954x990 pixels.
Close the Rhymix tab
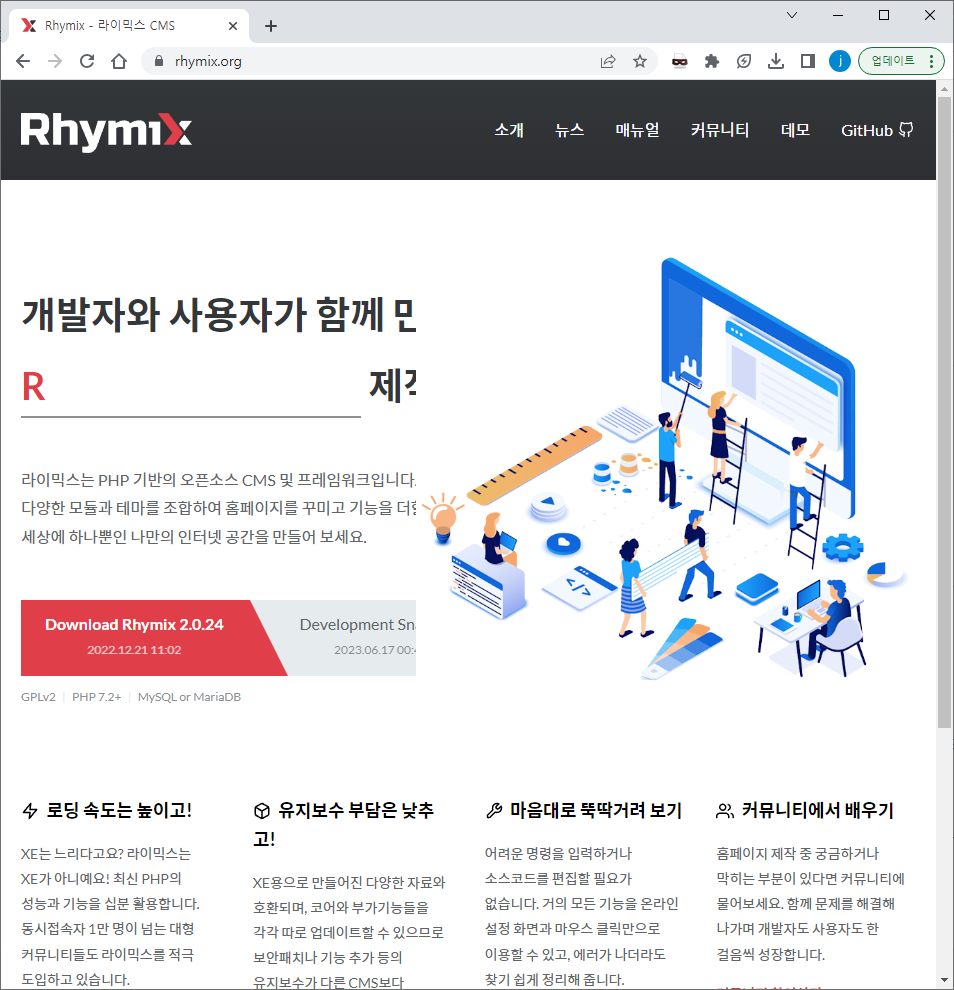[233, 26]
